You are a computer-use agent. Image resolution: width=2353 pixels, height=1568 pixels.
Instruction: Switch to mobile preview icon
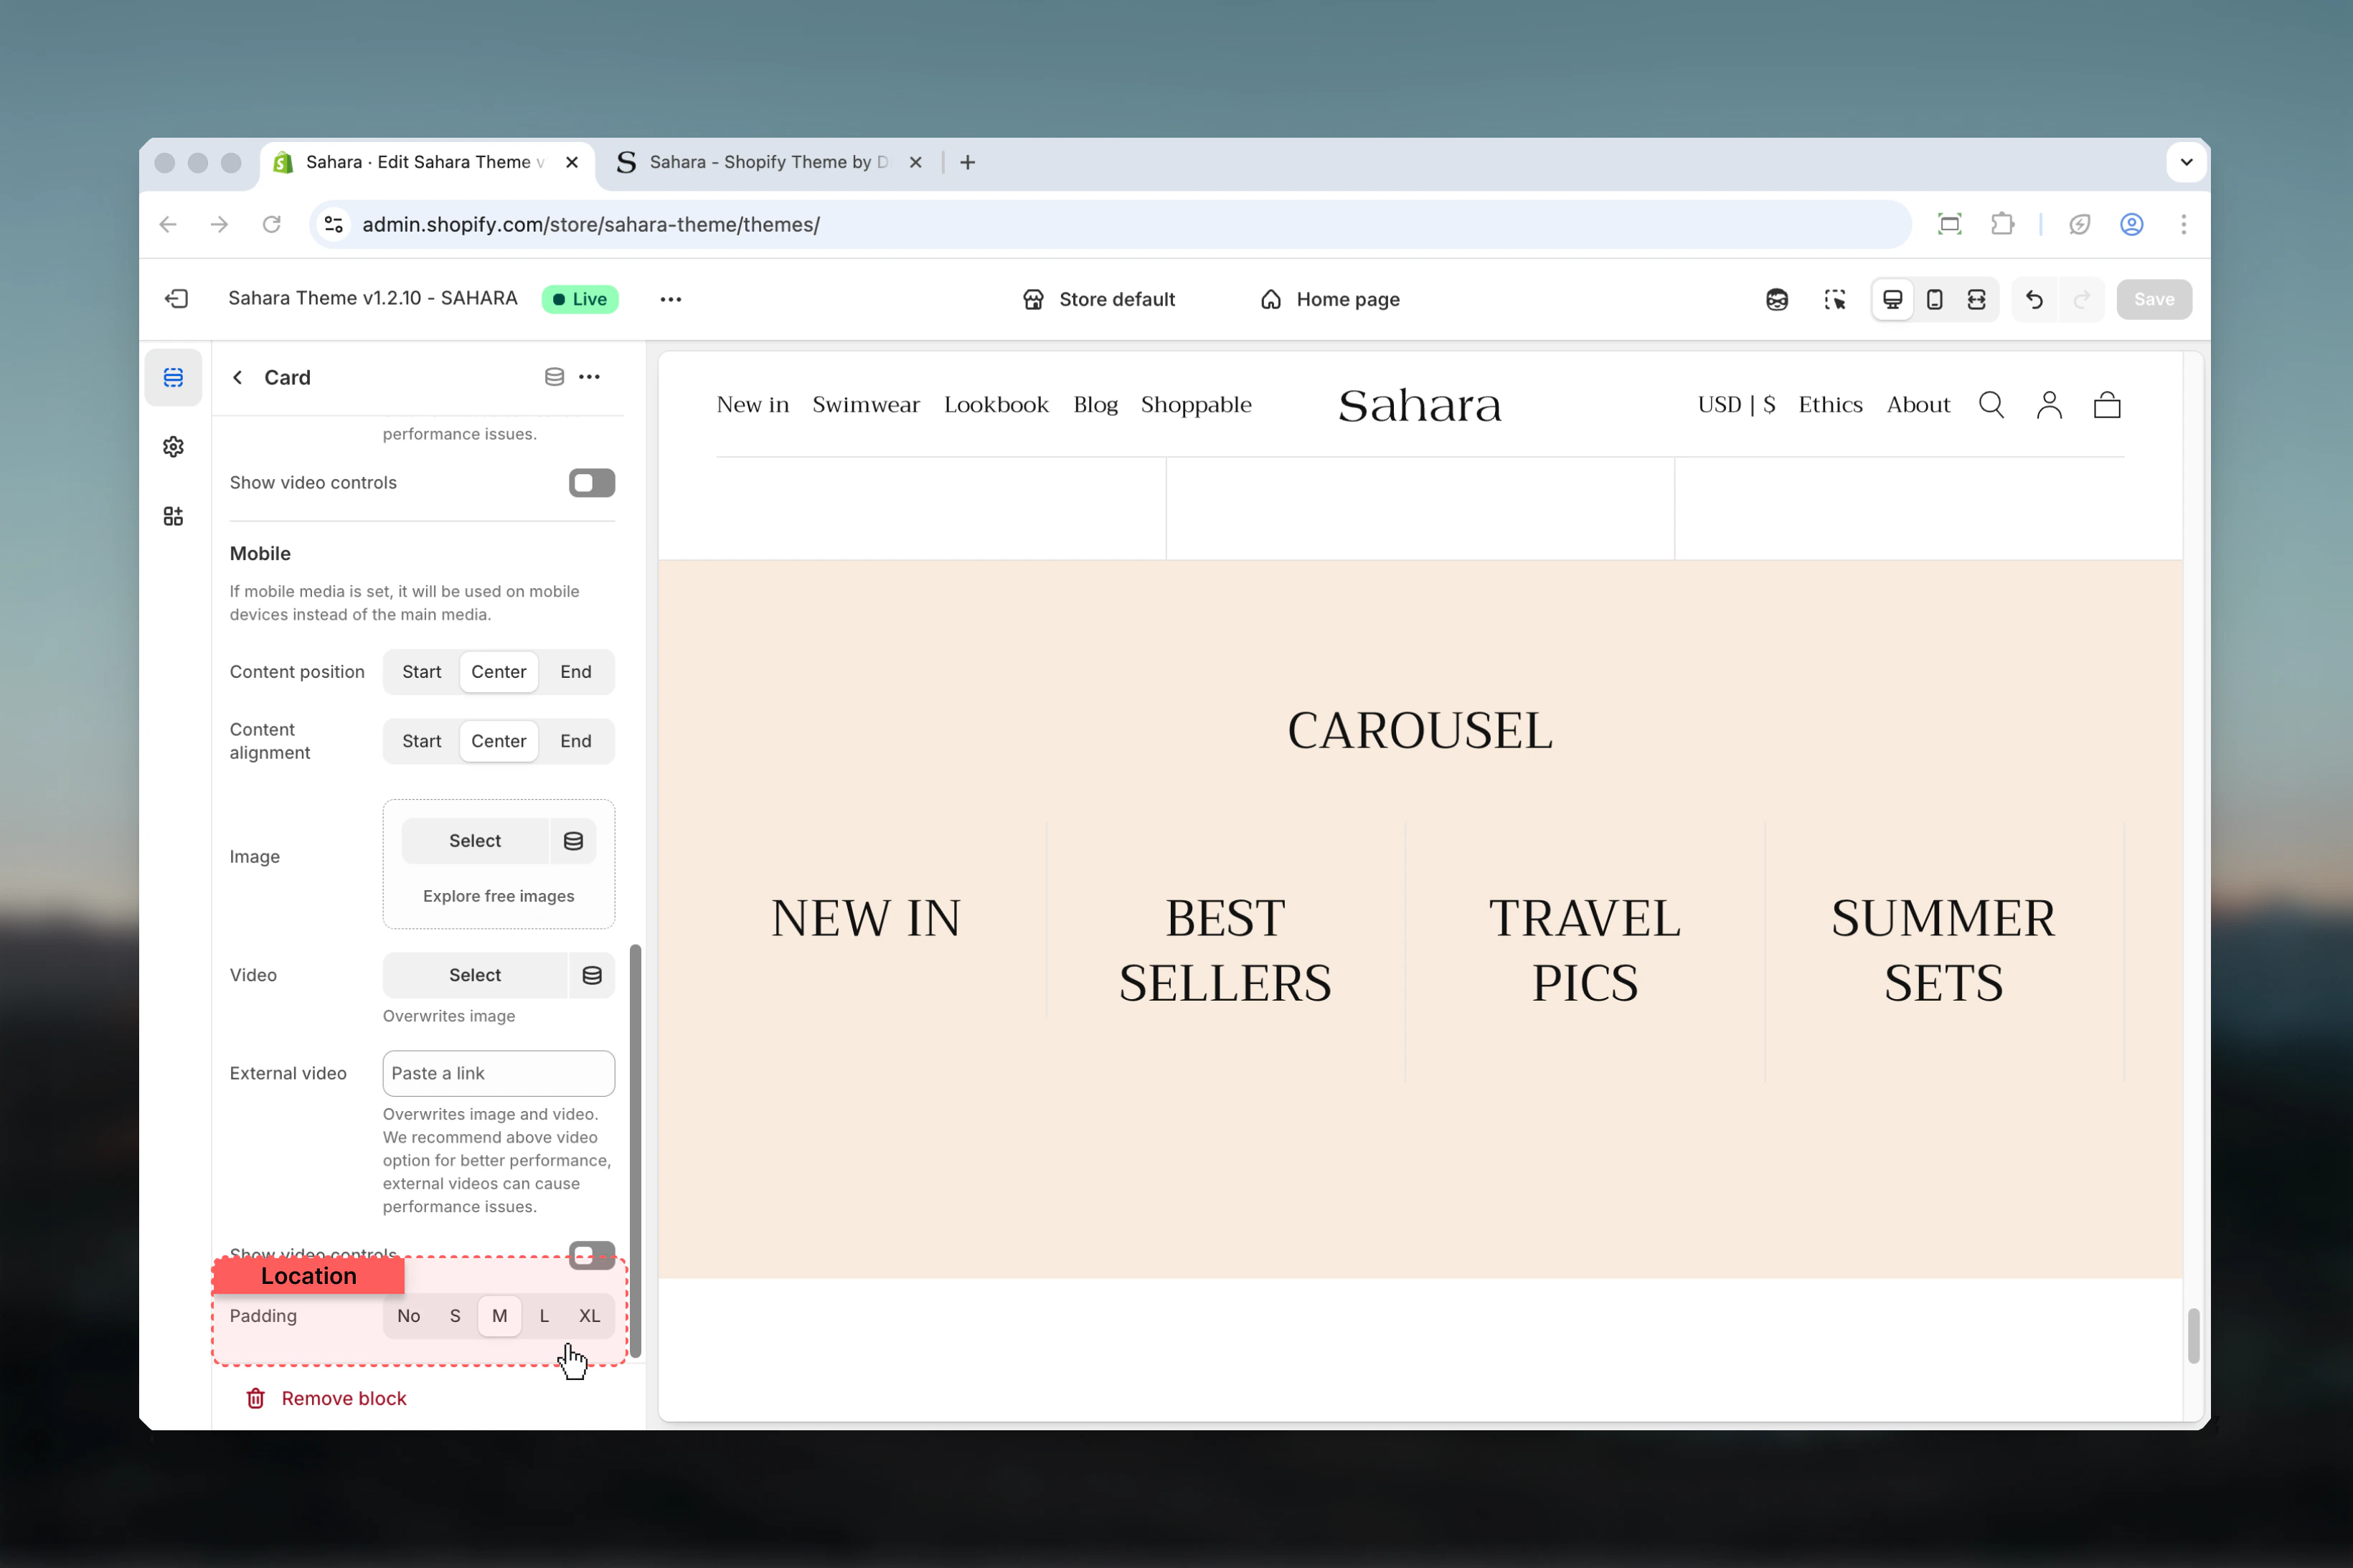pos(1935,299)
